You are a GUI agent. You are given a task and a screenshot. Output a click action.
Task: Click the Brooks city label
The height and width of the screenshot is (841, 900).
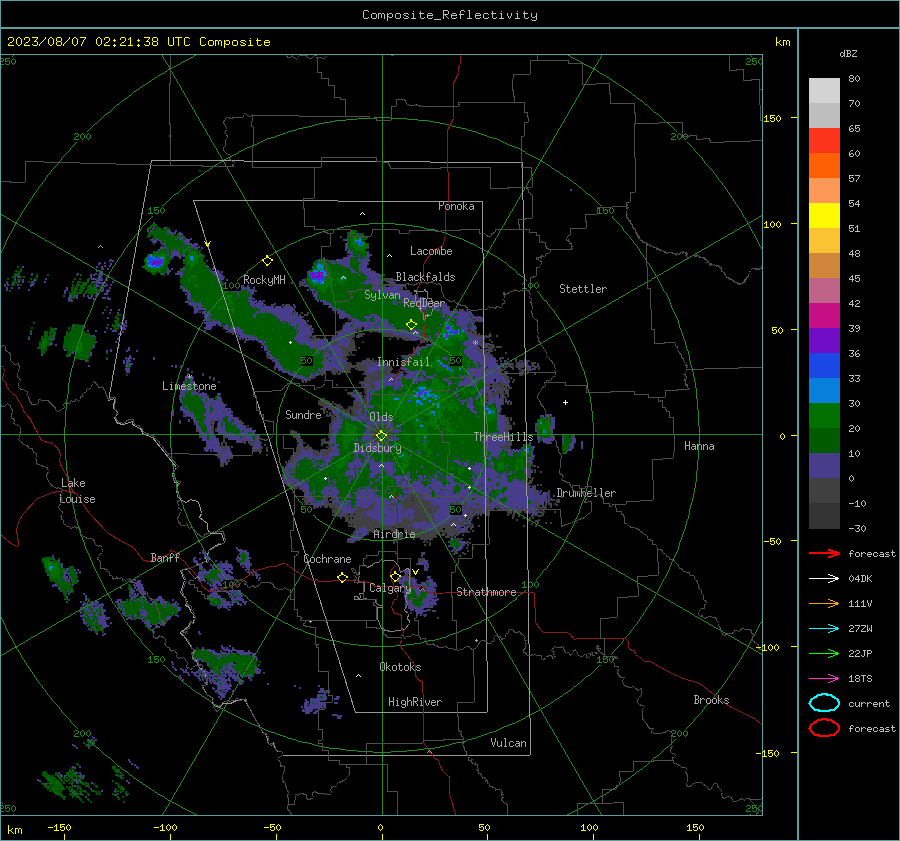click(711, 700)
